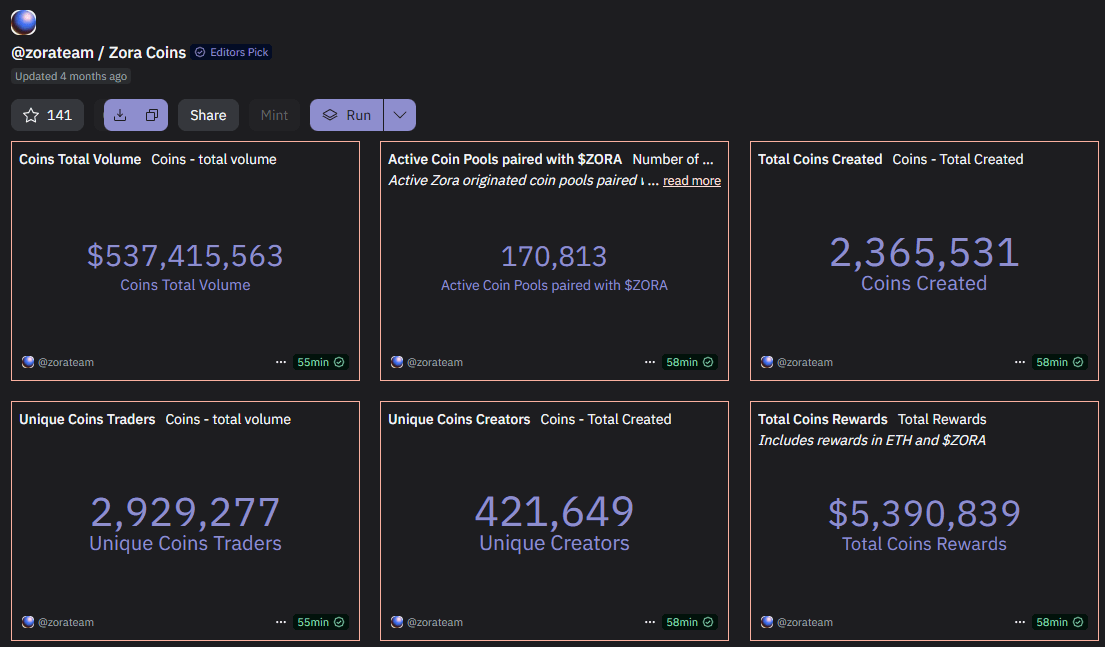Image resolution: width=1105 pixels, height=647 pixels.
Task: Open Total Coins Rewards card title
Action: tap(822, 419)
